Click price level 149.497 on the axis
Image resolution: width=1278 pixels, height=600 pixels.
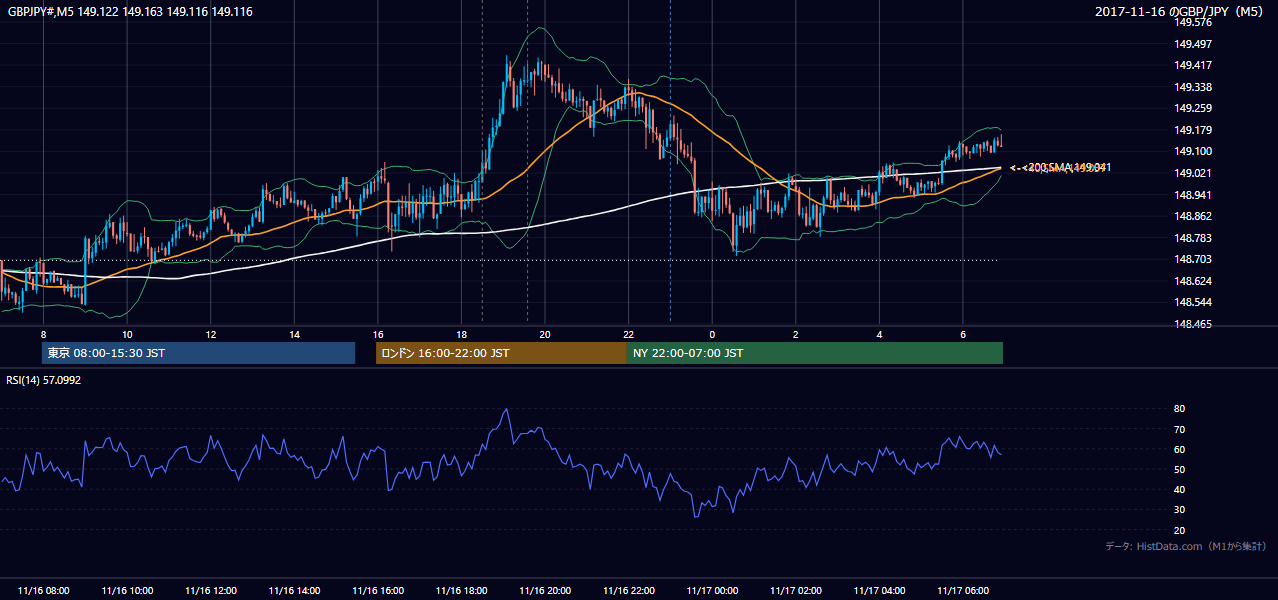[1193, 44]
